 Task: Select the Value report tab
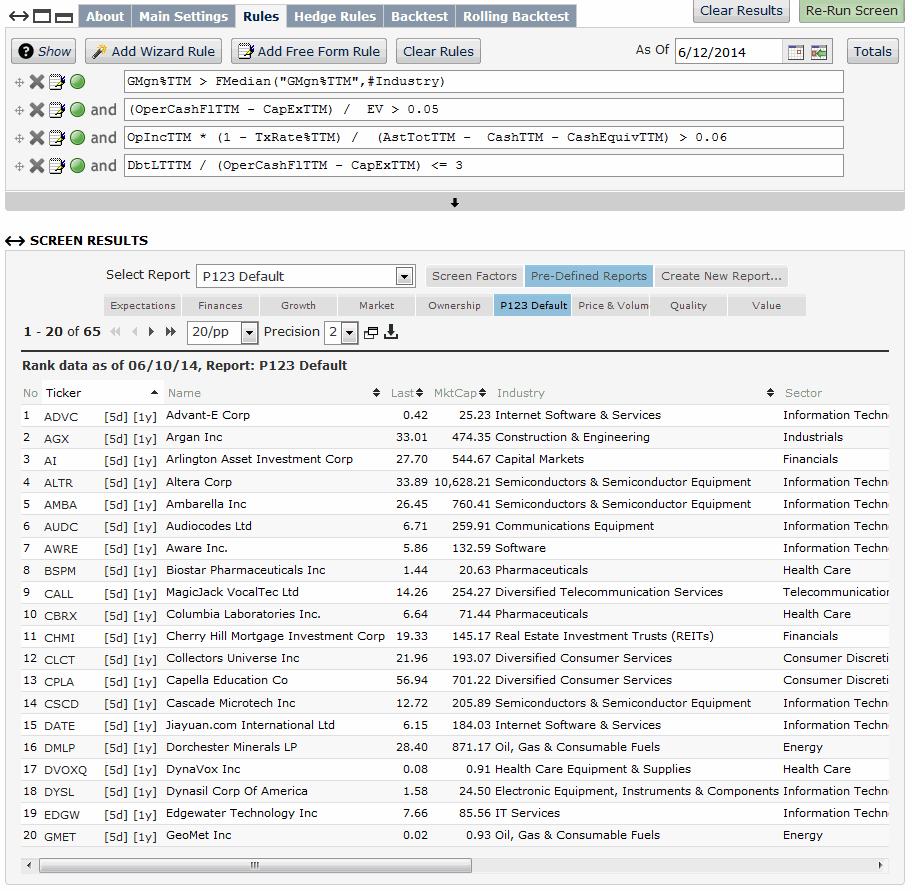point(767,305)
